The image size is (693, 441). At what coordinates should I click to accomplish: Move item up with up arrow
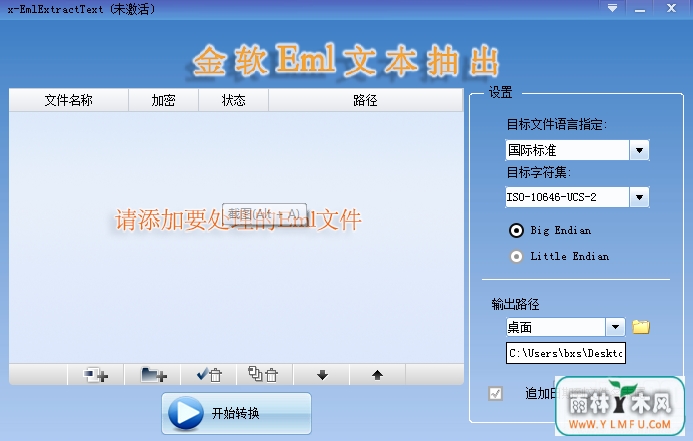pyautogui.click(x=377, y=375)
